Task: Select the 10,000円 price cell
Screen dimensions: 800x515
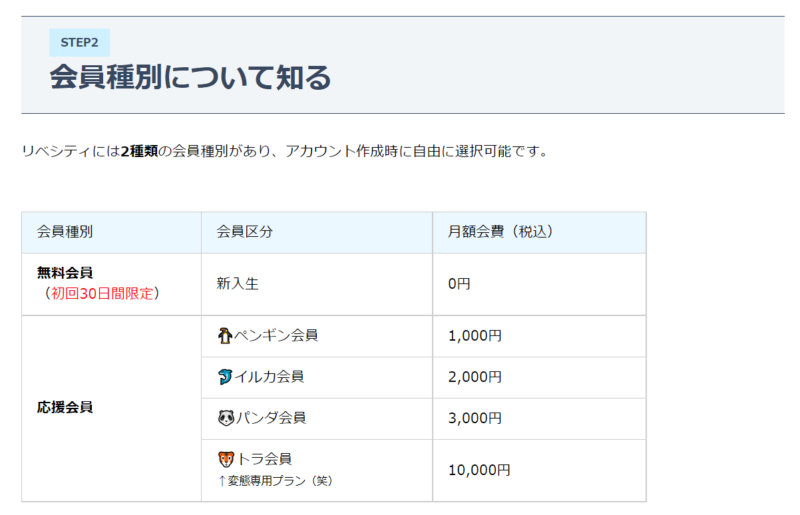Action: click(x=479, y=470)
